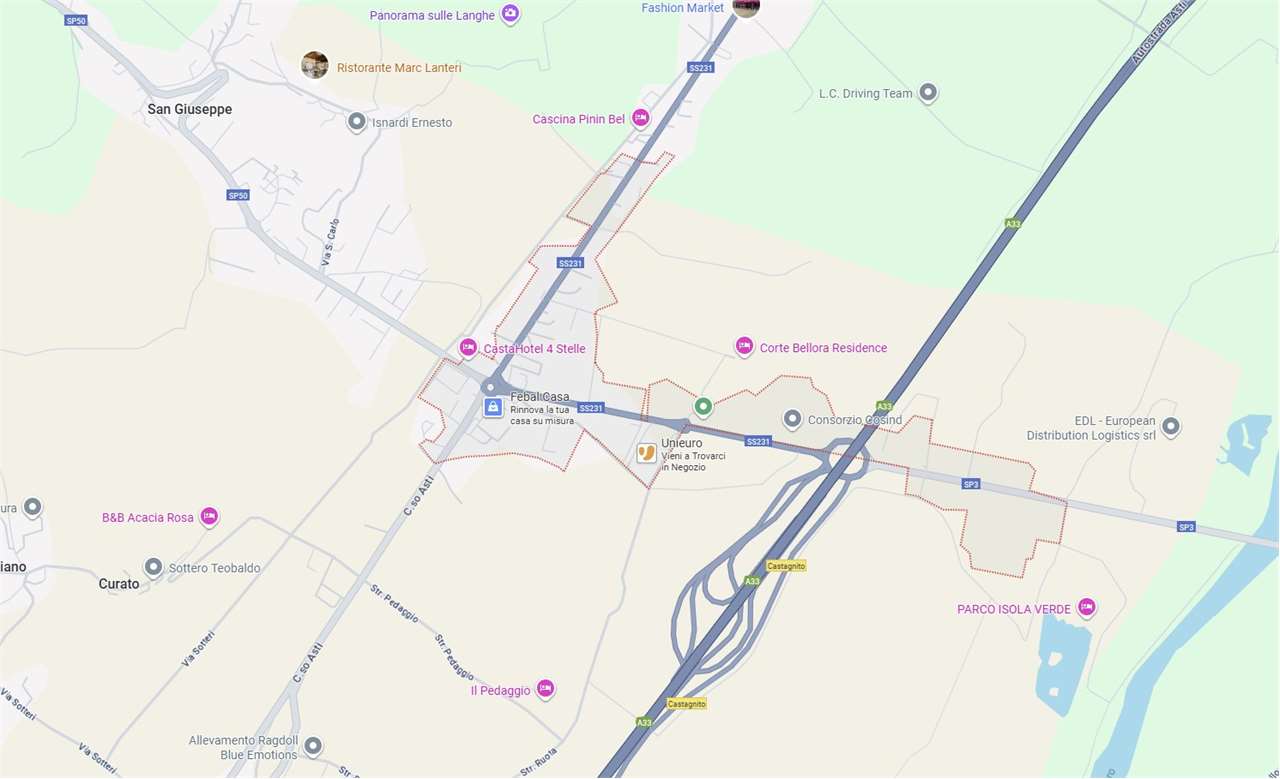
Task: Click the yellow Castagnito exit sign near interchange
Action: click(x=787, y=566)
